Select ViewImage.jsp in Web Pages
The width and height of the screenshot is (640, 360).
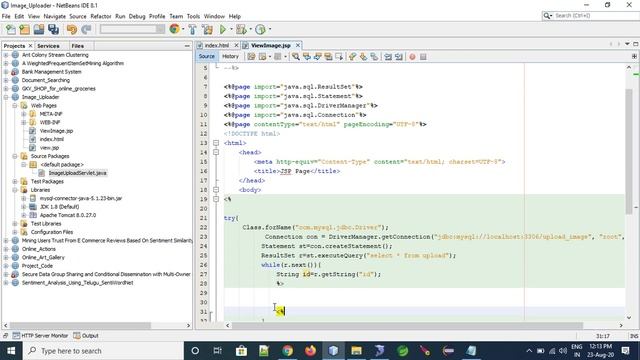click(x=56, y=131)
